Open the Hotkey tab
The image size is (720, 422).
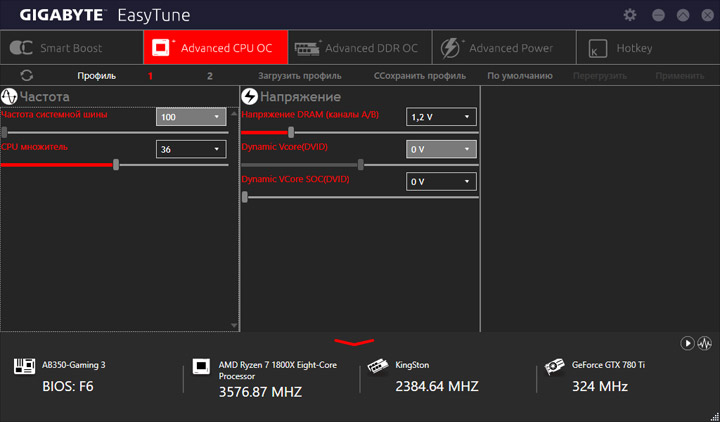tap(648, 47)
